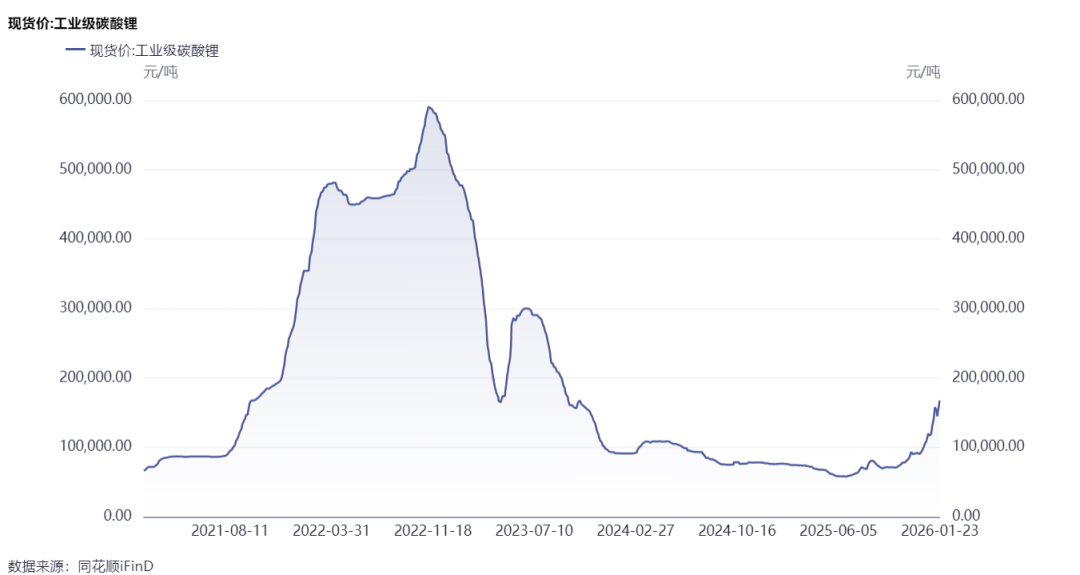
Task: Click left axis label 600,000.00
Action: [x=95, y=99]
